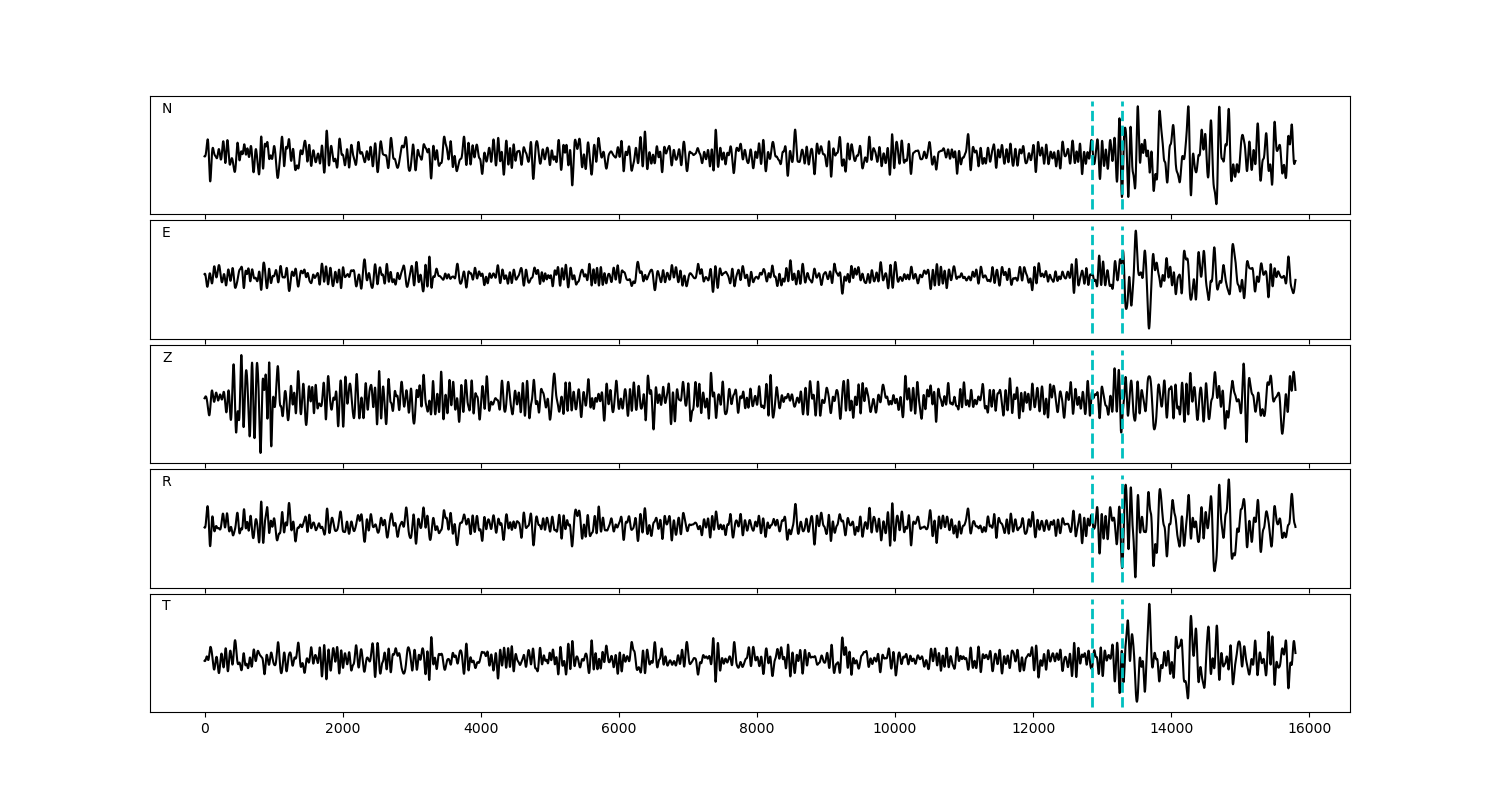Select the 10000 x-axis tick label
This screenshot has width=1500, height=800.
pos(894,730)
